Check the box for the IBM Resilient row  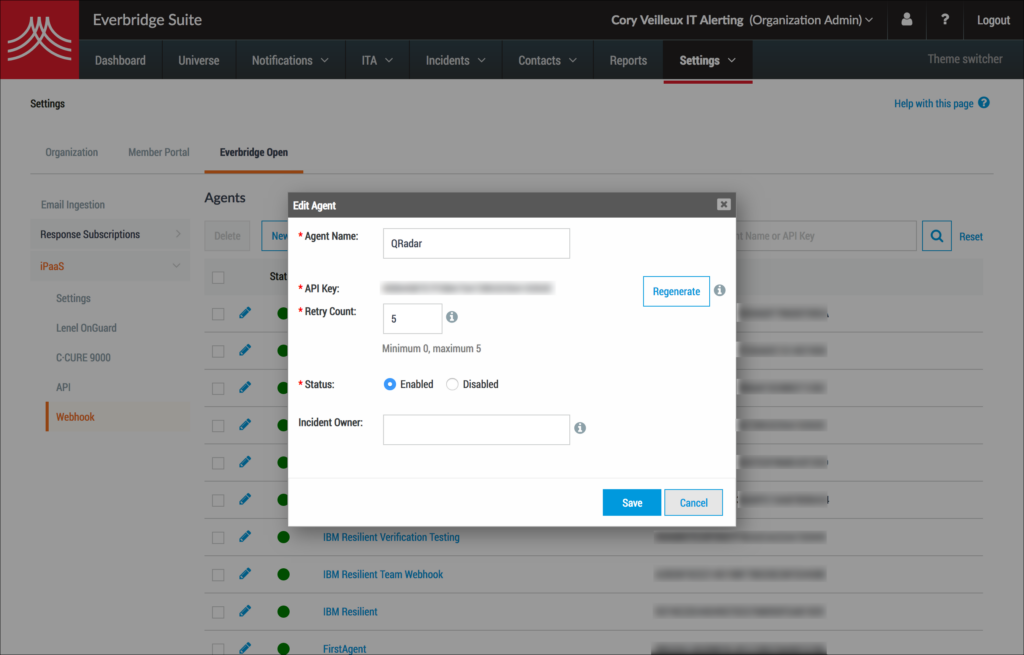tap(218, 612)
